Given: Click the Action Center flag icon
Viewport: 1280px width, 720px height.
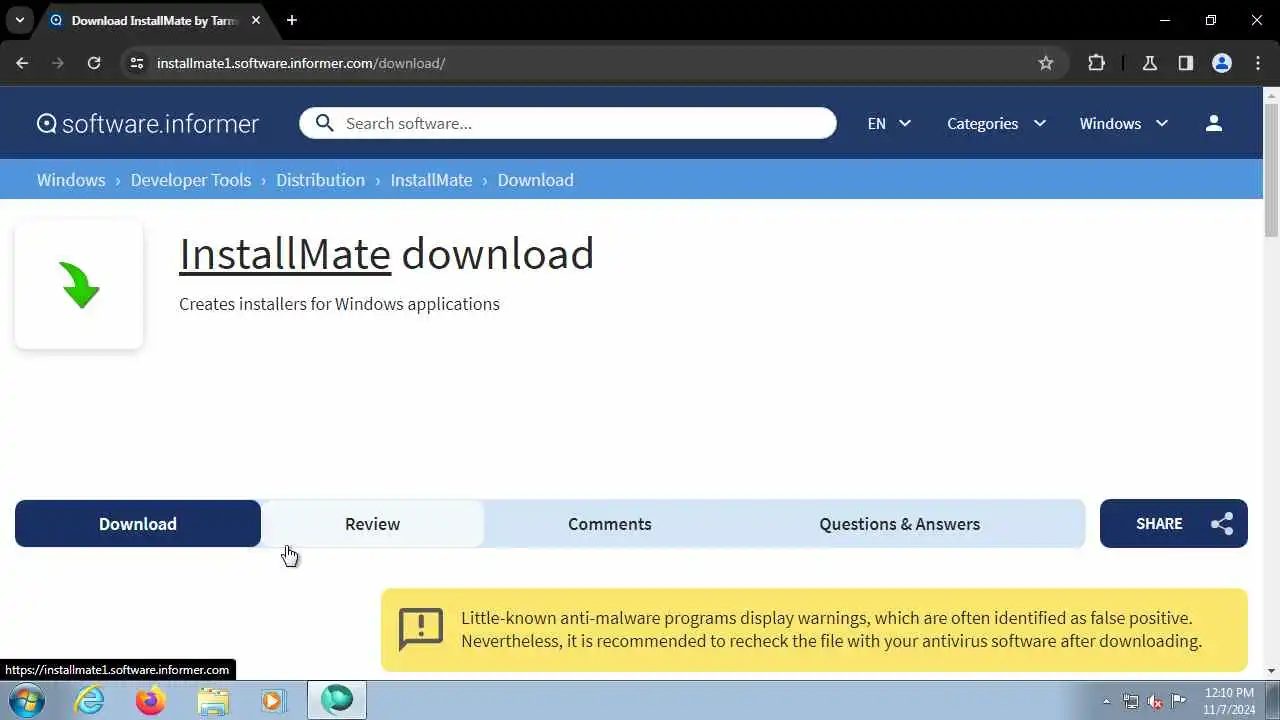Looking at the screenshot, I should 1179,701.
